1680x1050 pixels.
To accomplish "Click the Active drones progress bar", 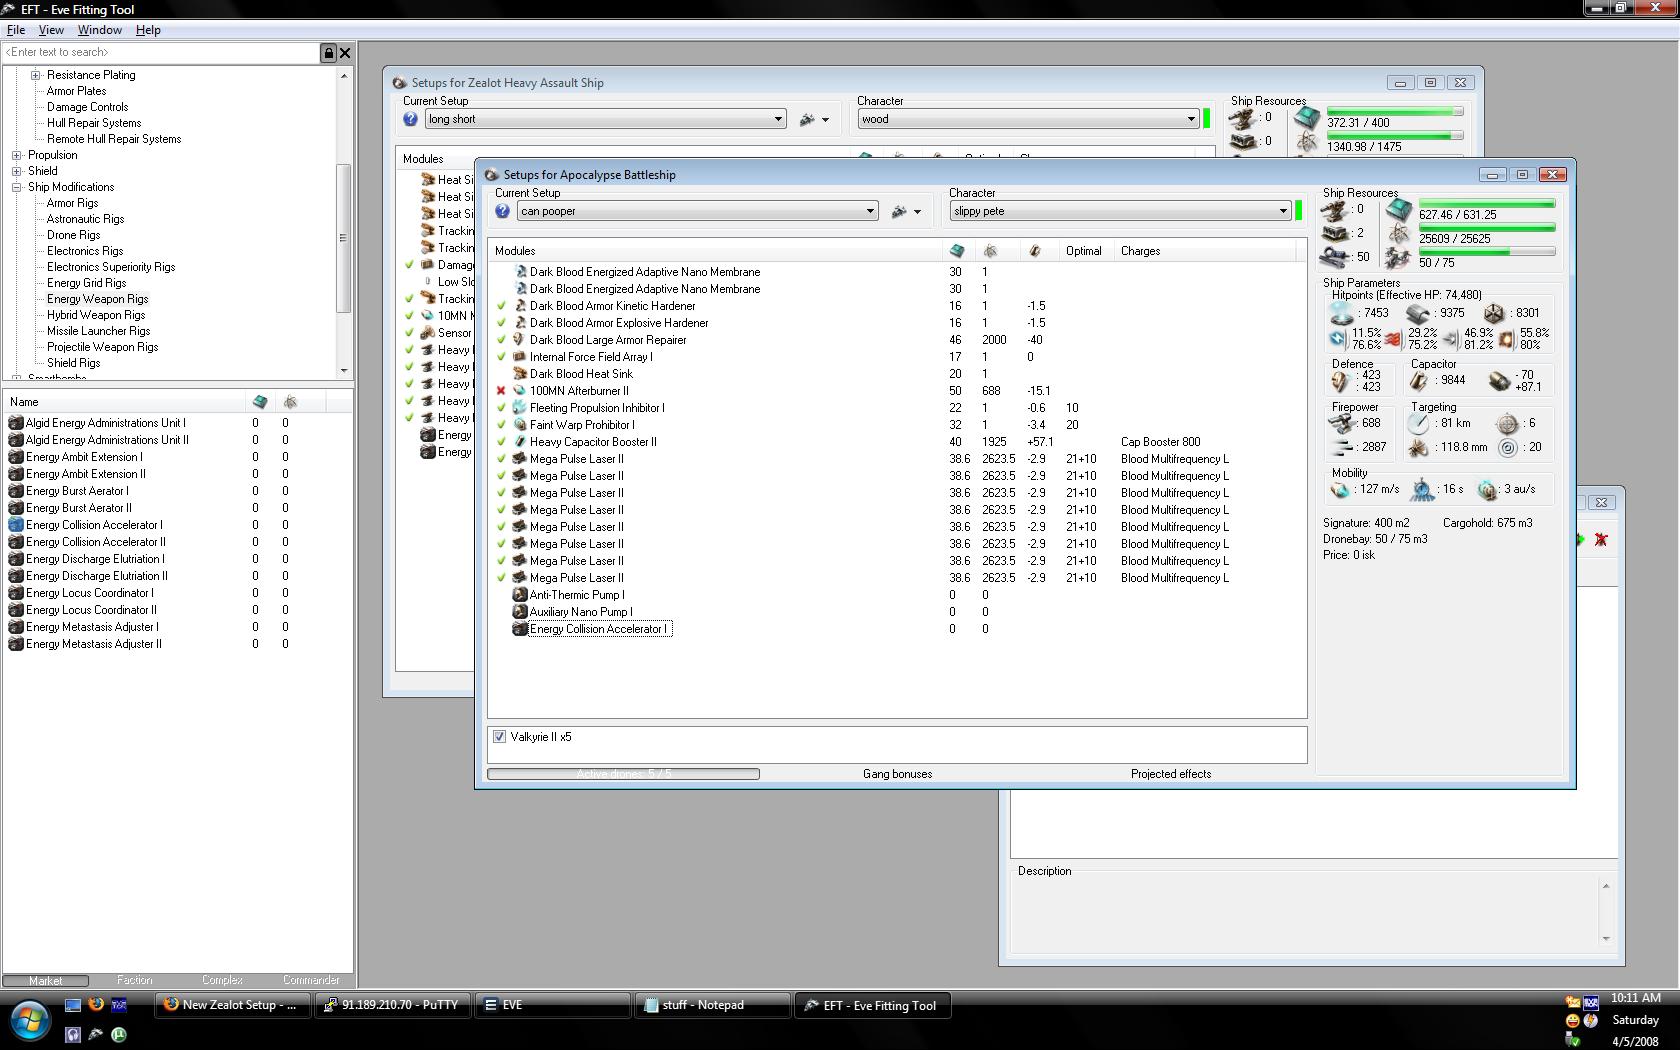I will coord(623,774).
